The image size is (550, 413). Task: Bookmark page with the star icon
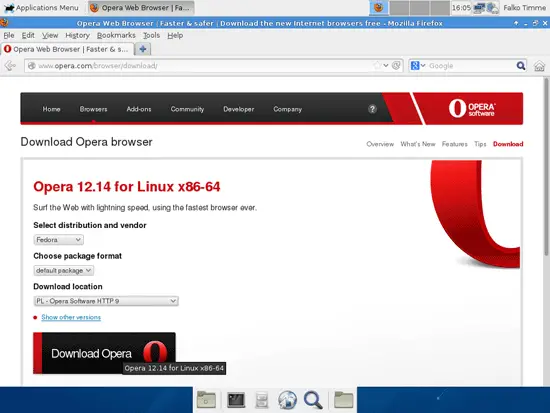pyautogui.click(x=377, y=65)
